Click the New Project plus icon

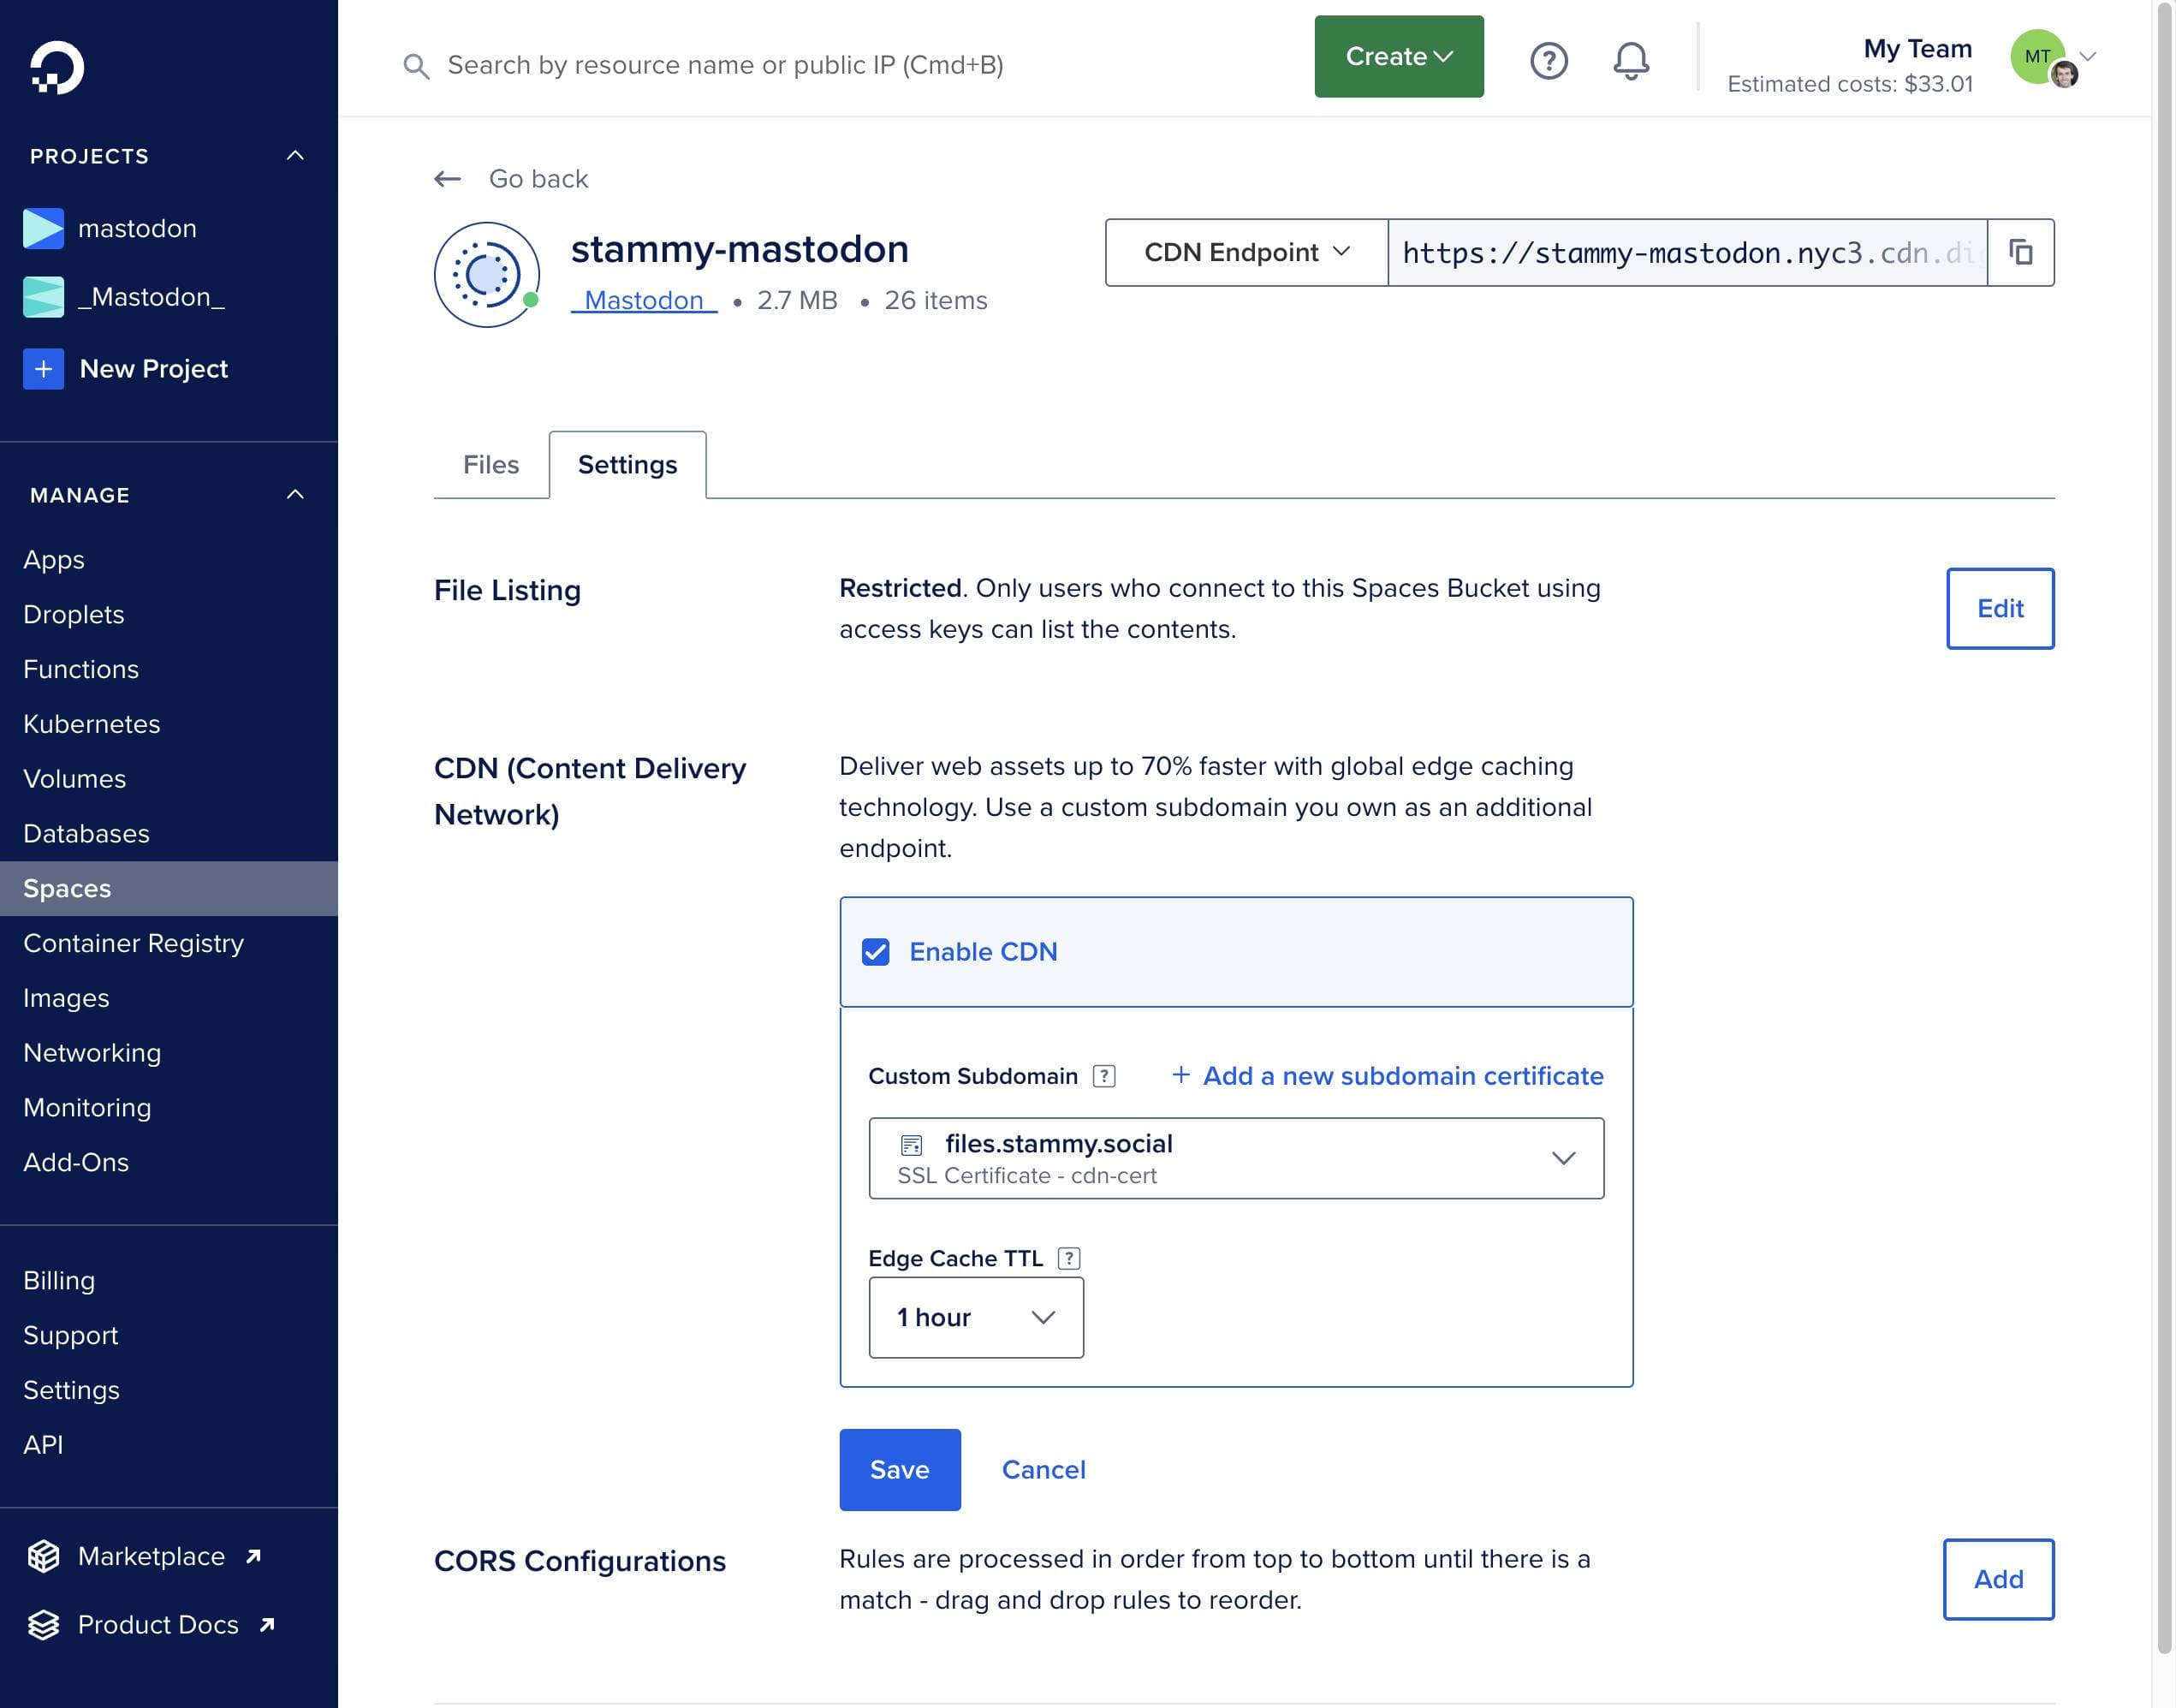point(43,368)
